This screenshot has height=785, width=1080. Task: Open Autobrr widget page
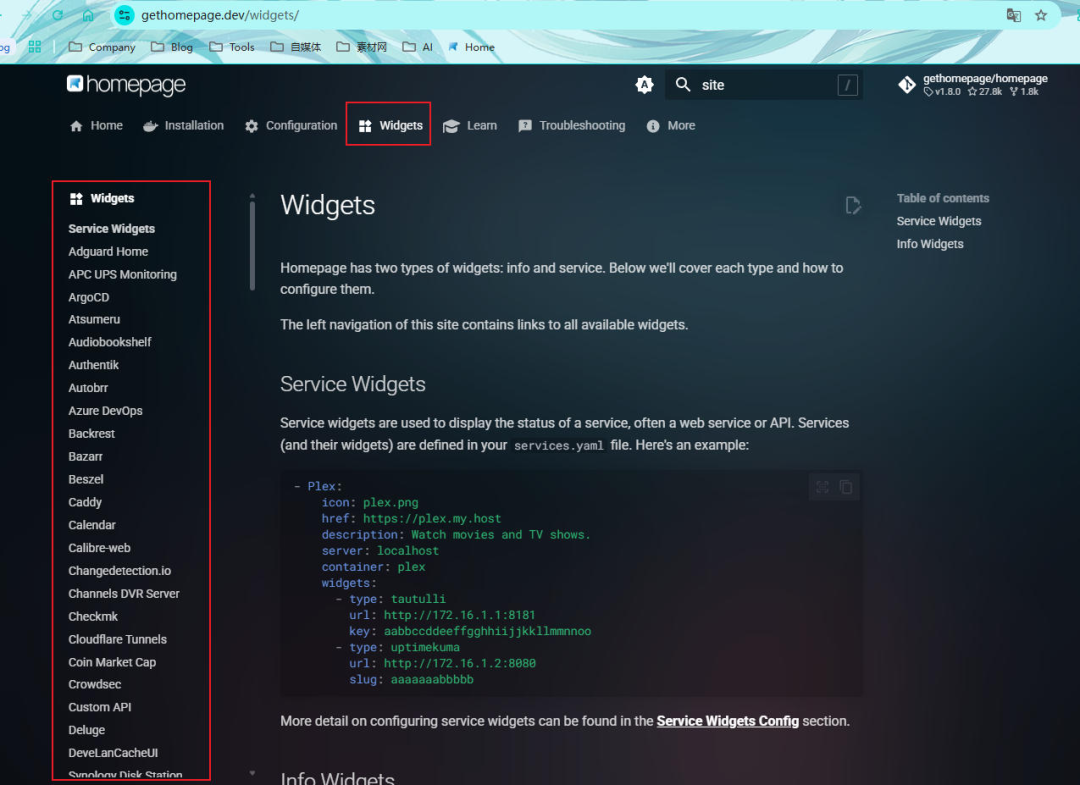(88, 388)
